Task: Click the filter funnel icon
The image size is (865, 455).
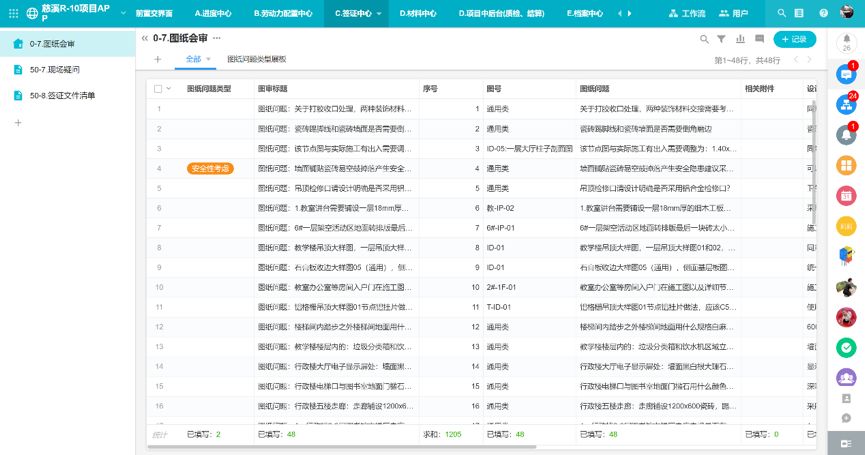Action: 722,39
